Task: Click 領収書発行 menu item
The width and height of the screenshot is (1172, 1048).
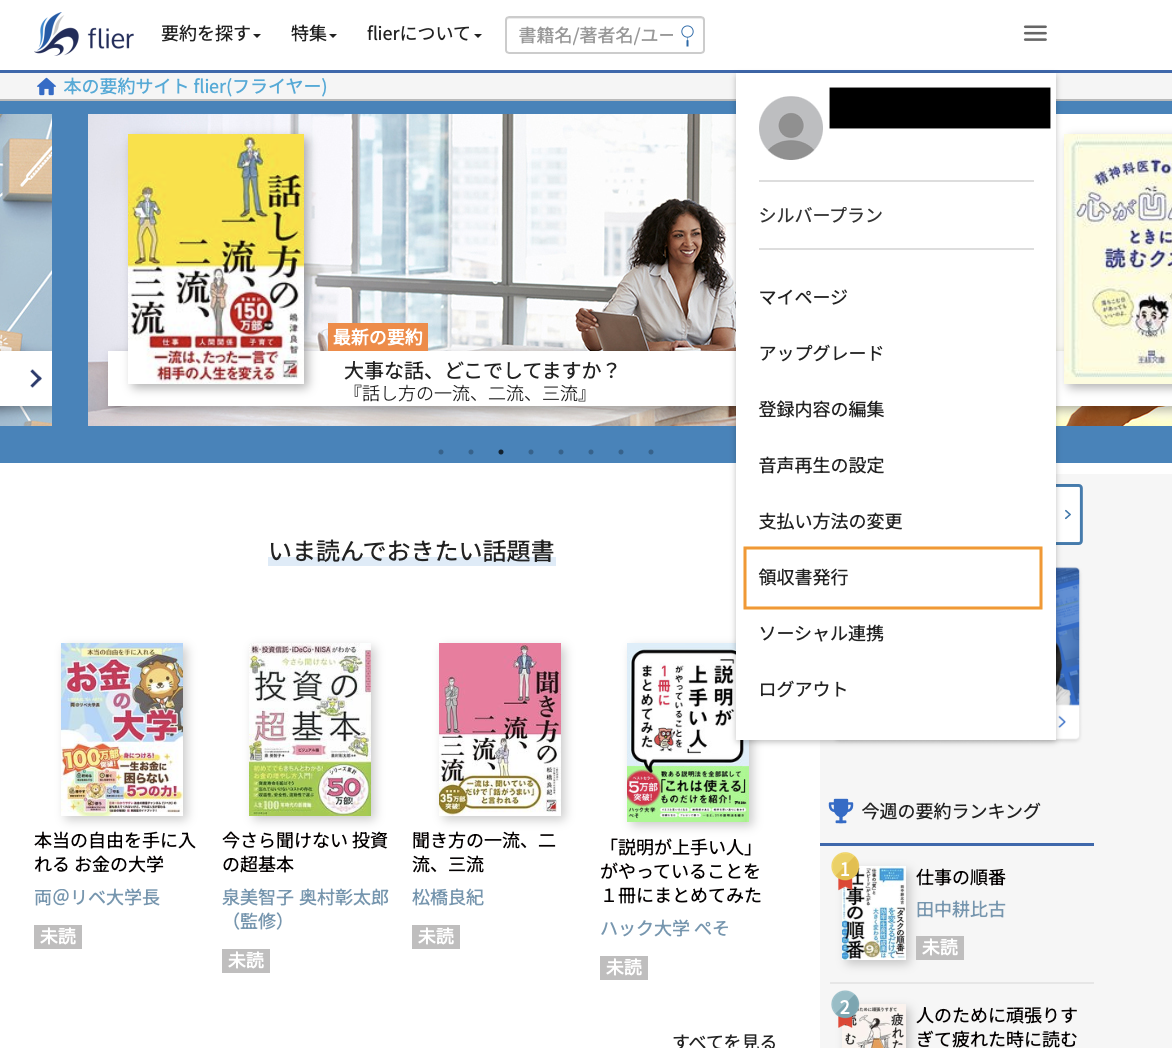Action: 892,578
